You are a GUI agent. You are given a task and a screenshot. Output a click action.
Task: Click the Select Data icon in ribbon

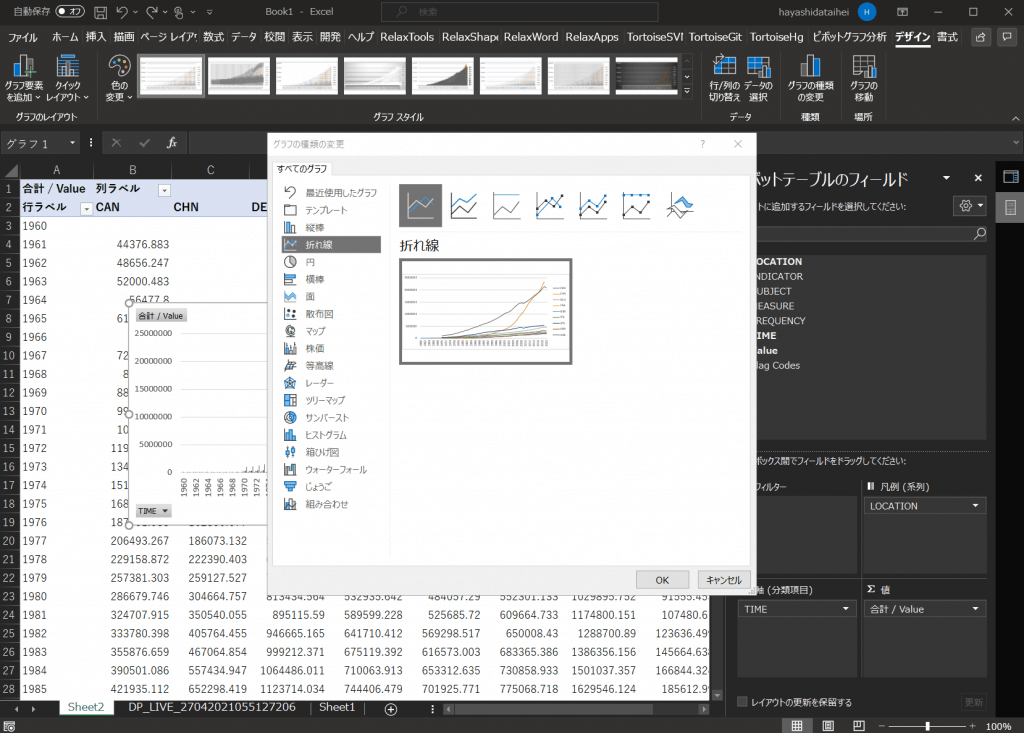coord(758,78)
